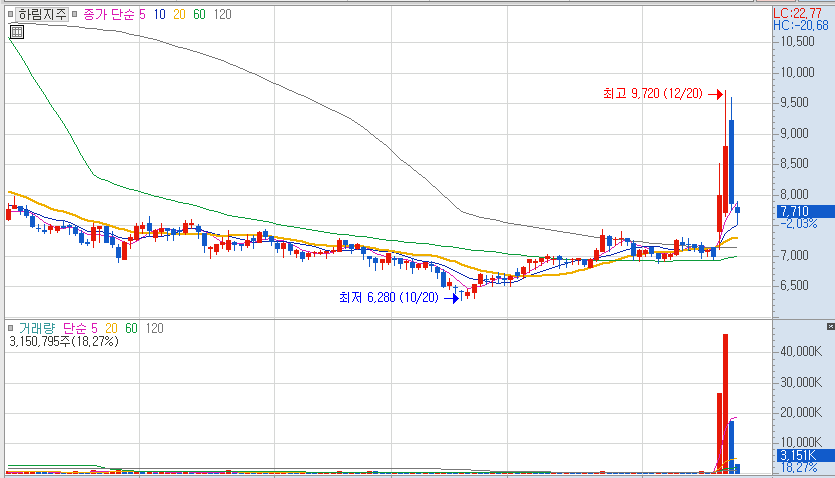The width and height of the screenshot is (835, 478).
Task: Select the price 120-day moving average legend
Action: pyautogui.click(x=223, y=14)
